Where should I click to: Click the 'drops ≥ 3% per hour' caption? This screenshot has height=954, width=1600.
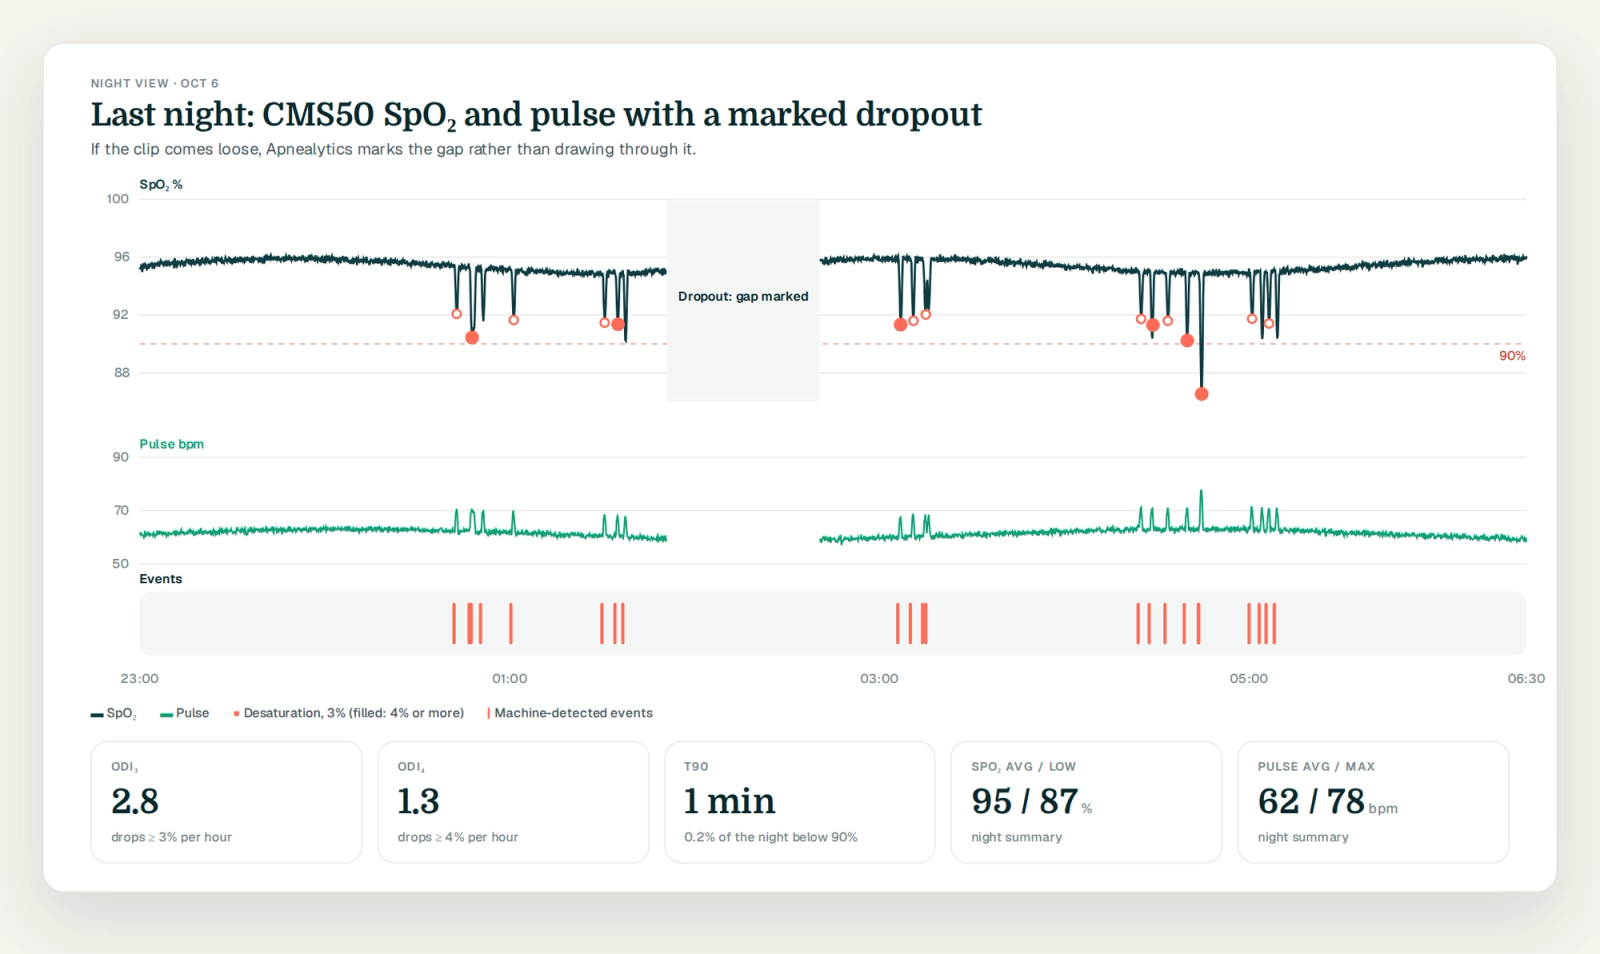pos(171,837)
